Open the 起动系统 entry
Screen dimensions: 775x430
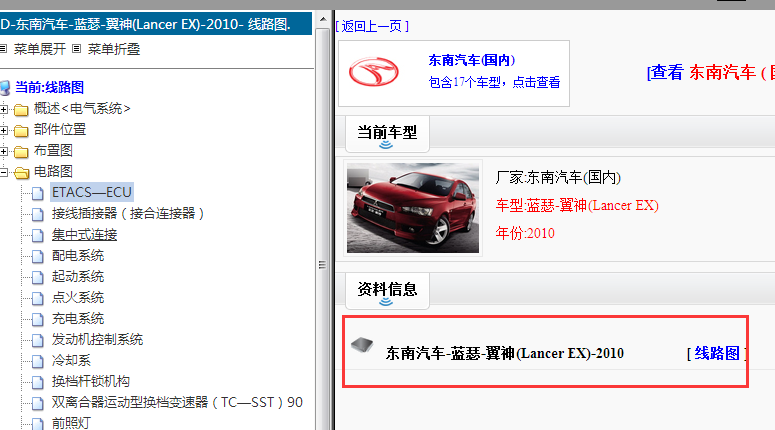(x=78, y=276)
